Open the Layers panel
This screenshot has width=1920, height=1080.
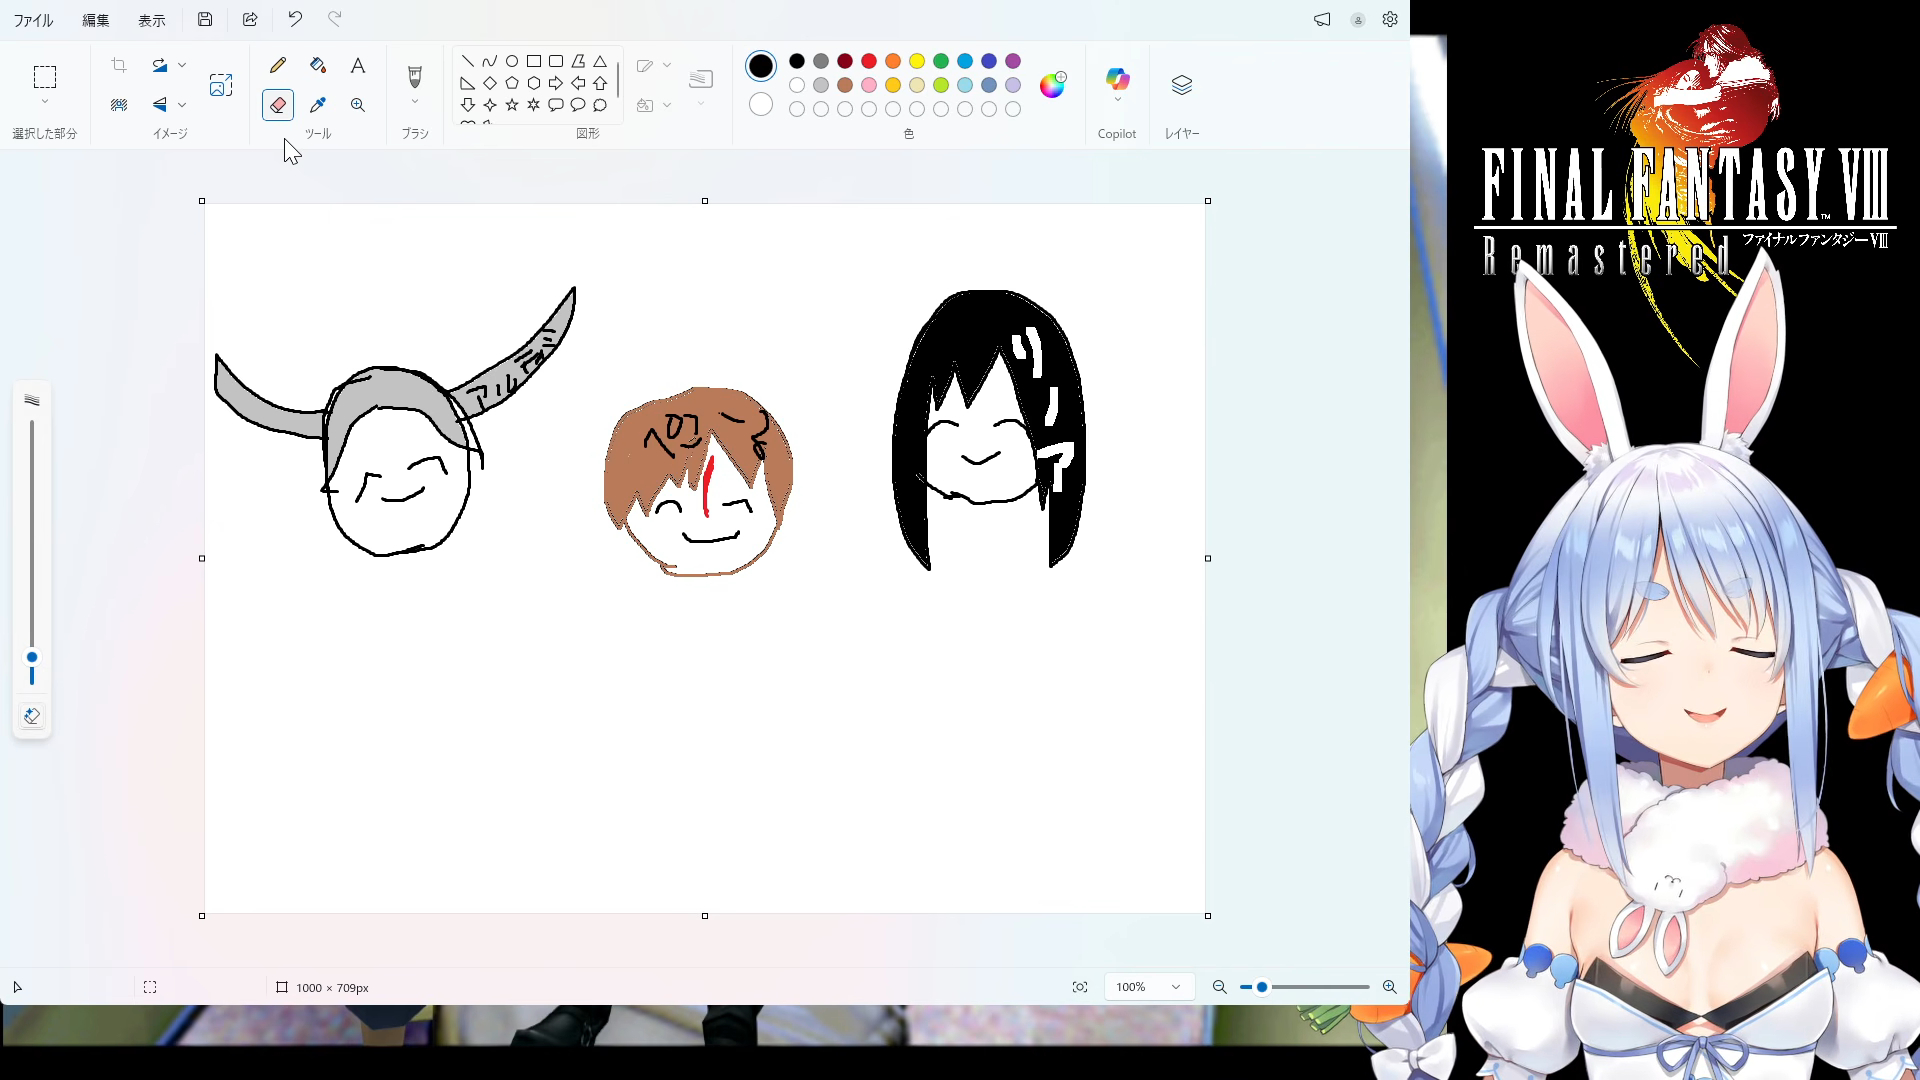click(x=1181, y=85)
